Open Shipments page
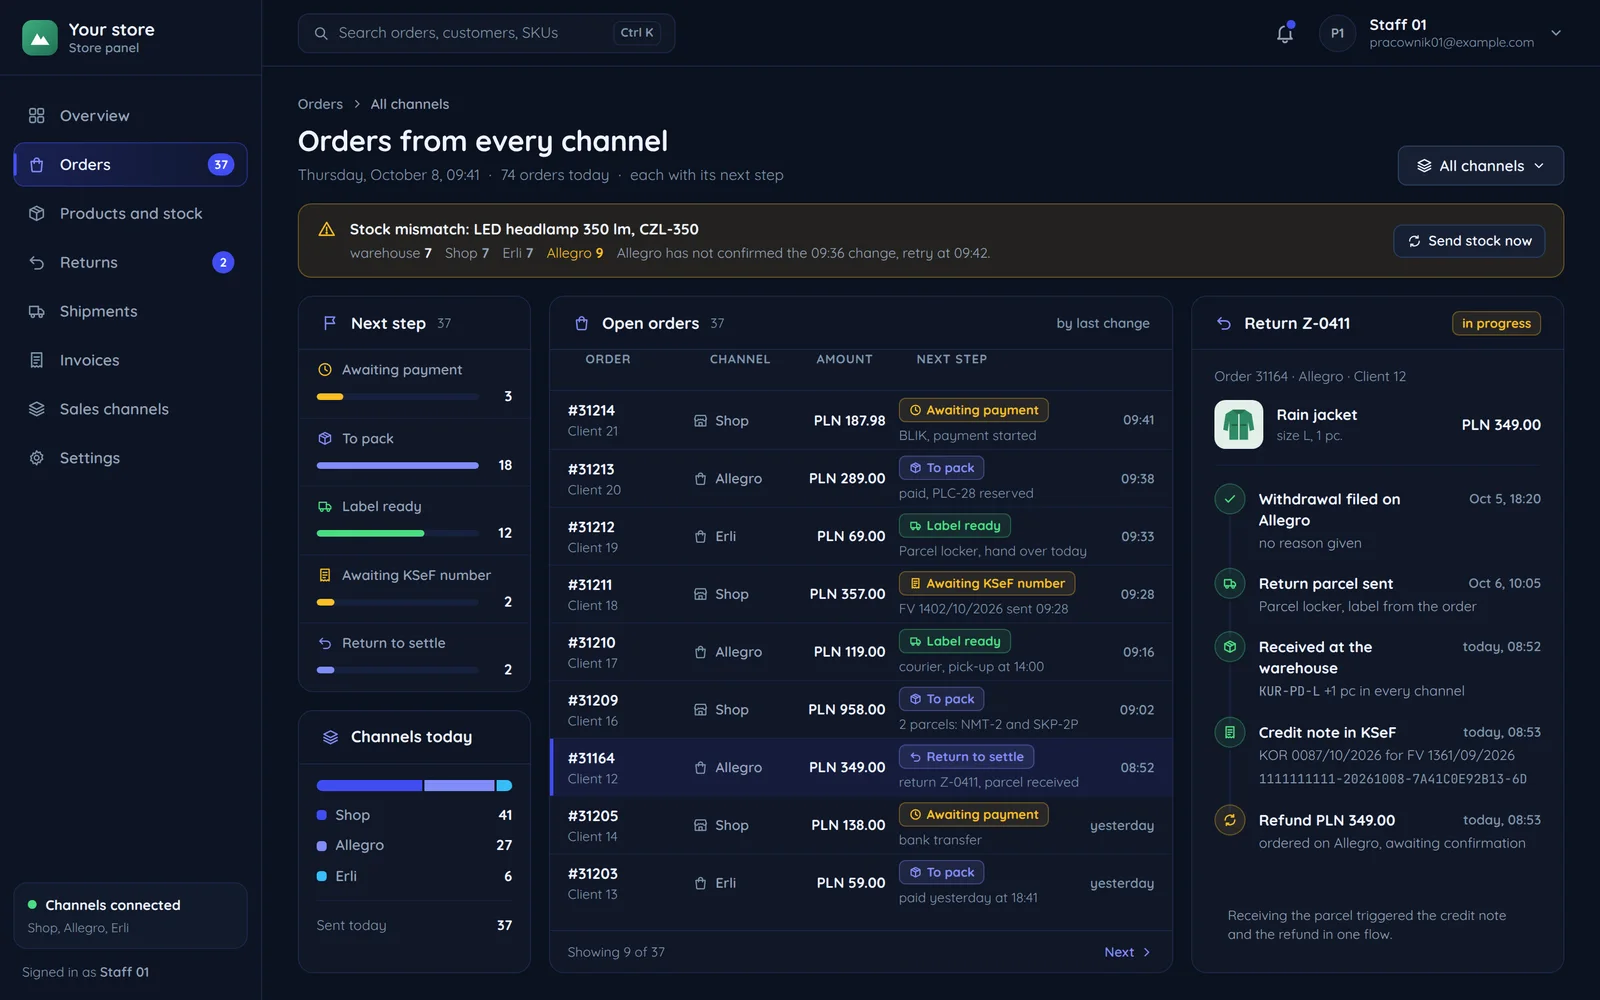This screenshot has height=1000, width=1600. pos(130,312)
